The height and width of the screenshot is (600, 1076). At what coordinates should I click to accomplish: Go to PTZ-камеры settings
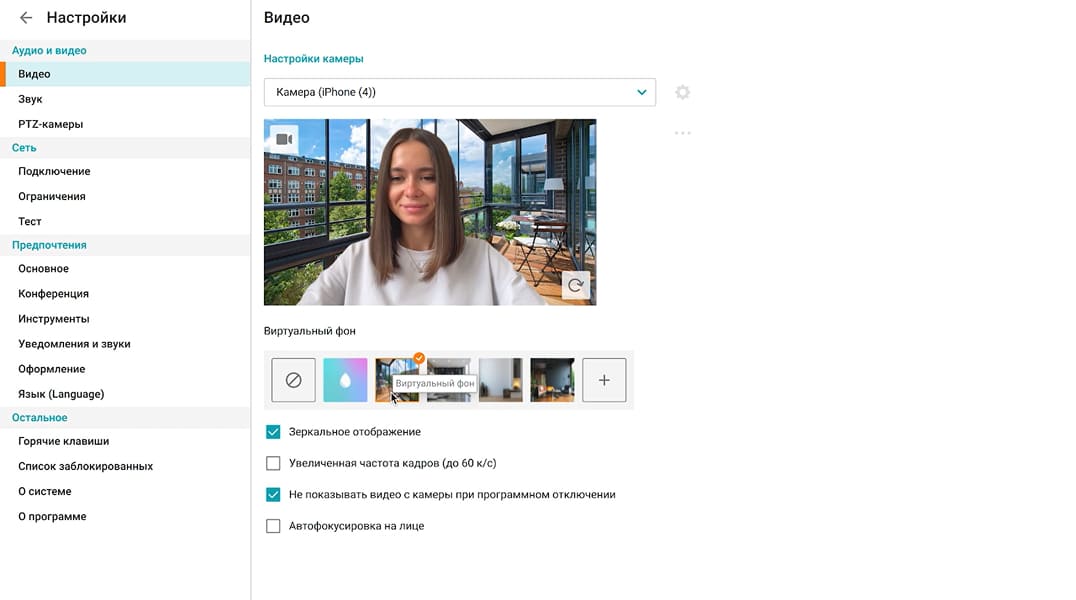point(50,124)
